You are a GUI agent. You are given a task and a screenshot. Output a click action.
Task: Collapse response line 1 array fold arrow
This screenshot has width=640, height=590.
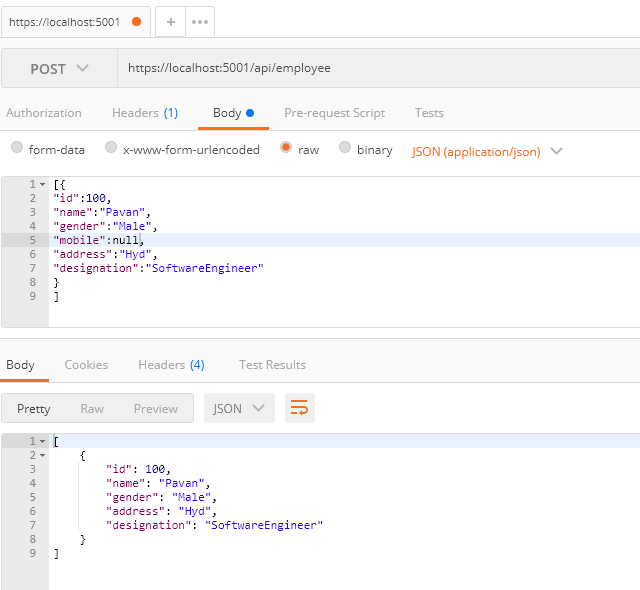click(x=42, y=441)
